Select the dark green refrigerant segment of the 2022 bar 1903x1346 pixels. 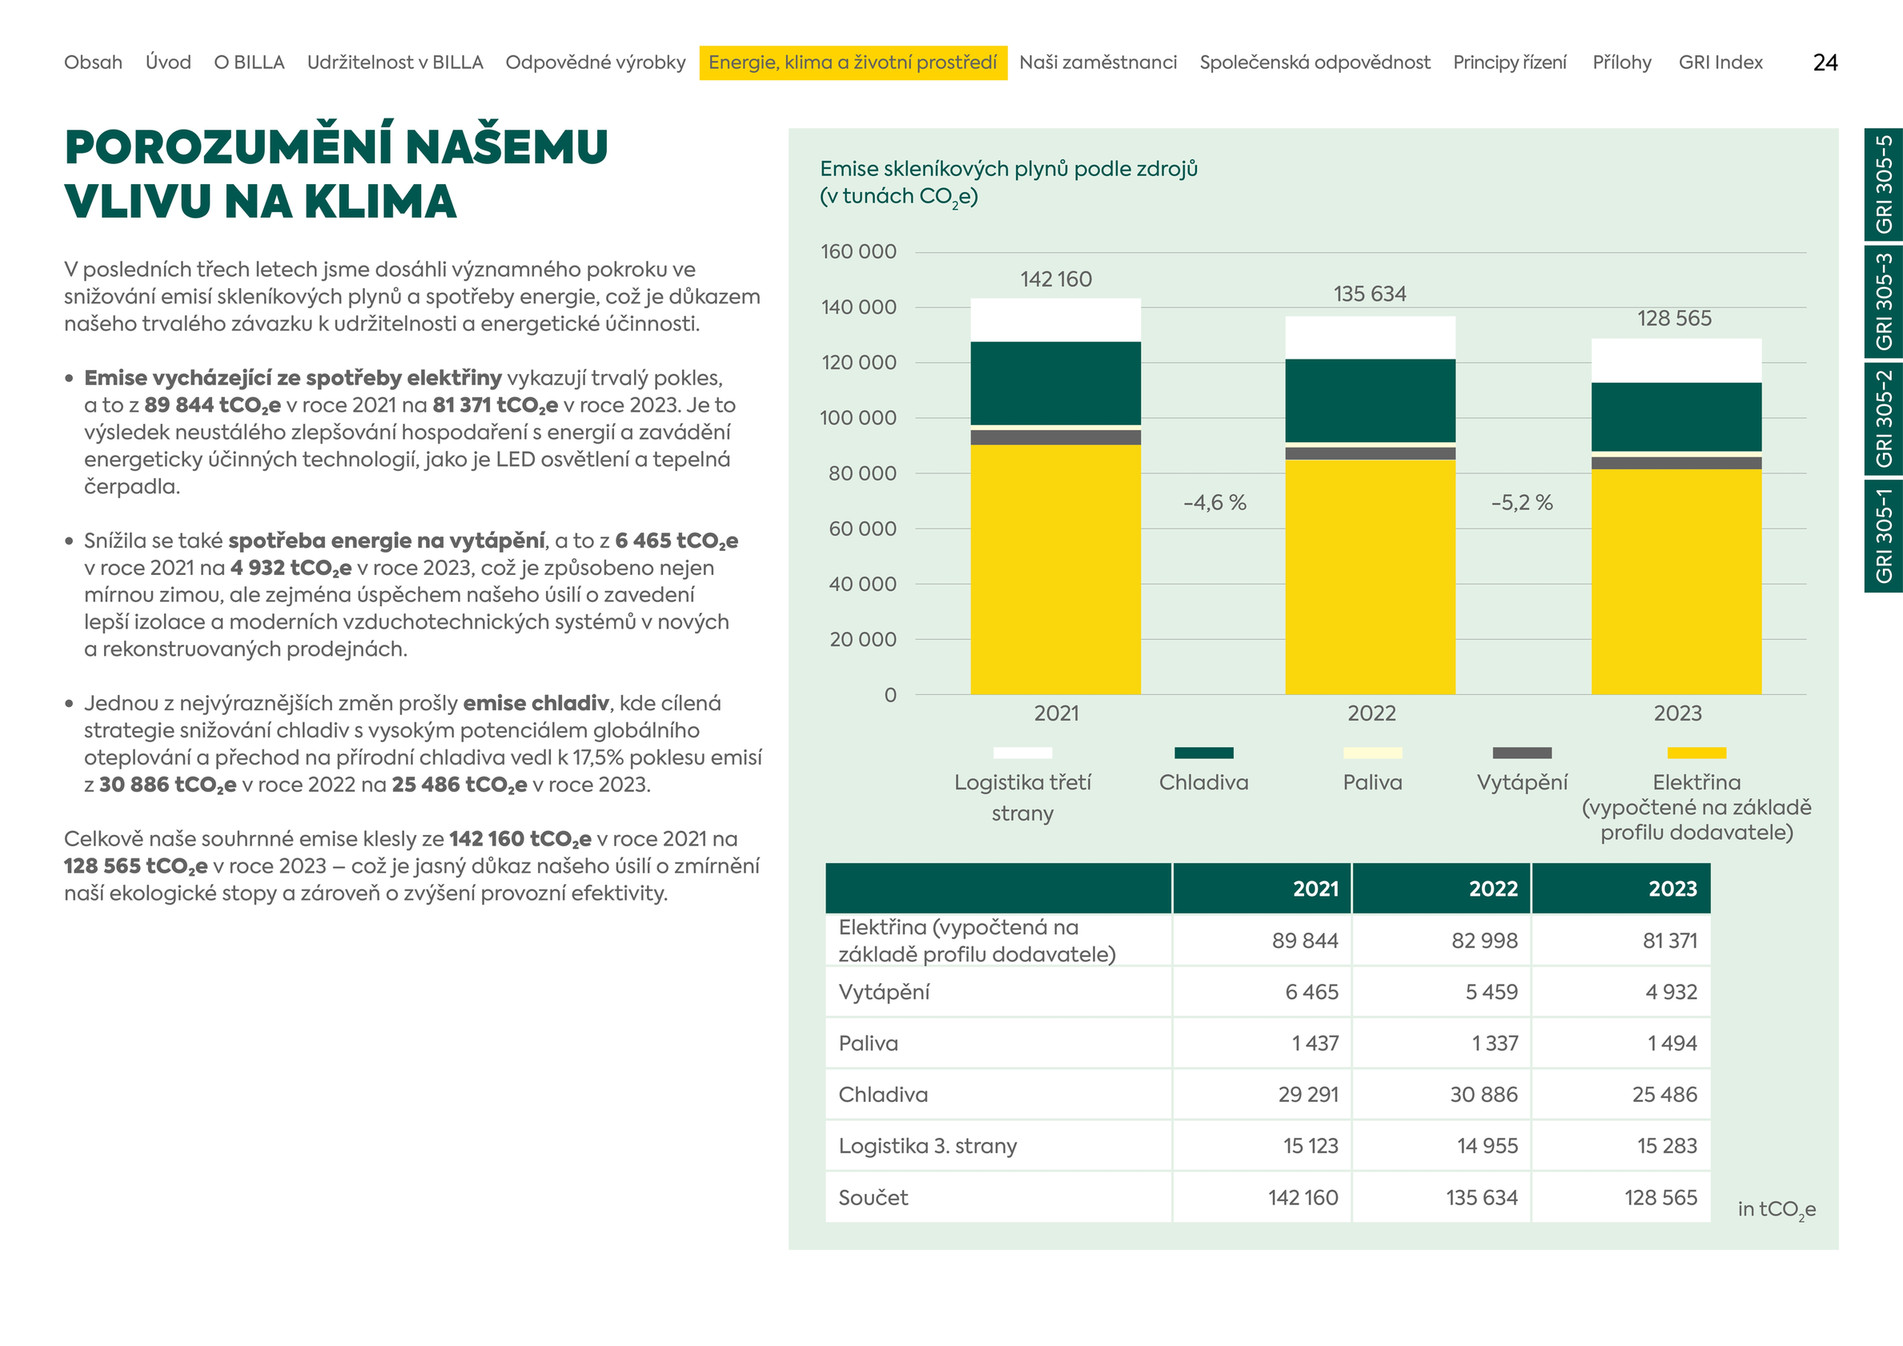point(1370,400)
